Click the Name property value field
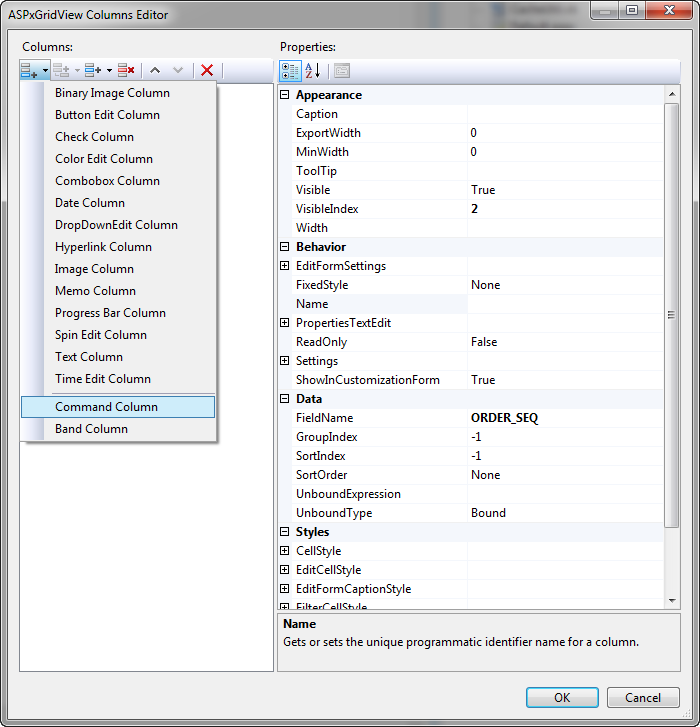Image resolution: width=700 pixels, height=727 pixels. click(565, 304)
